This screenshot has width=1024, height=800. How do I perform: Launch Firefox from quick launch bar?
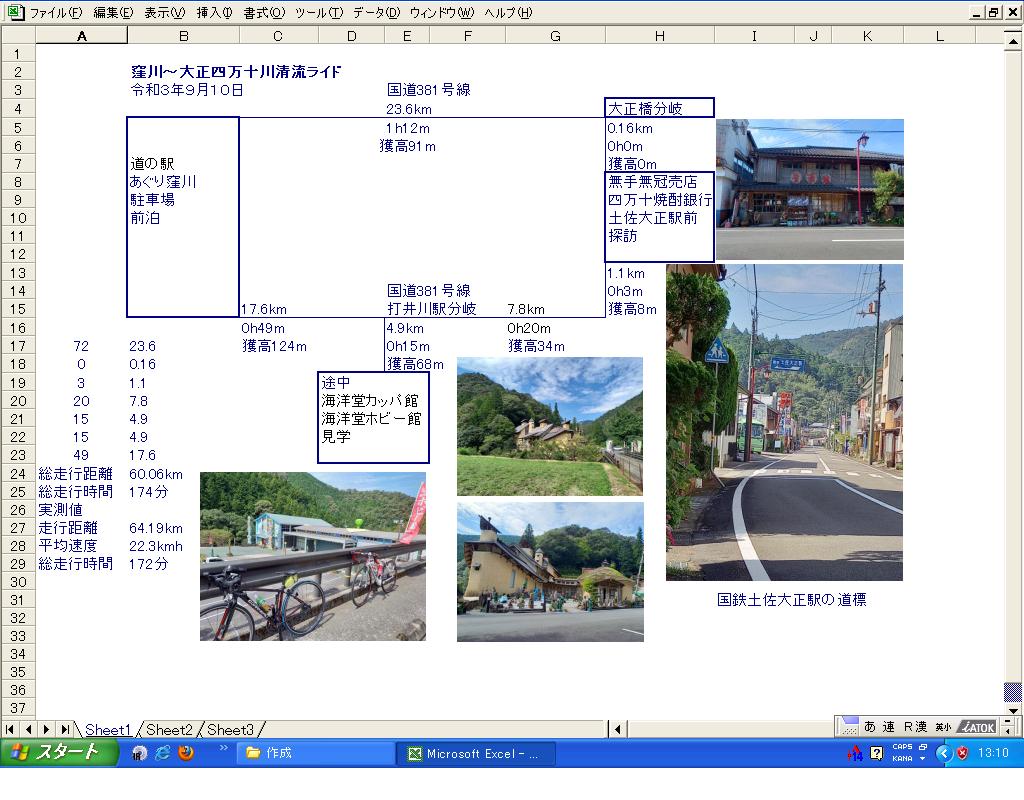tap(186, 754)
